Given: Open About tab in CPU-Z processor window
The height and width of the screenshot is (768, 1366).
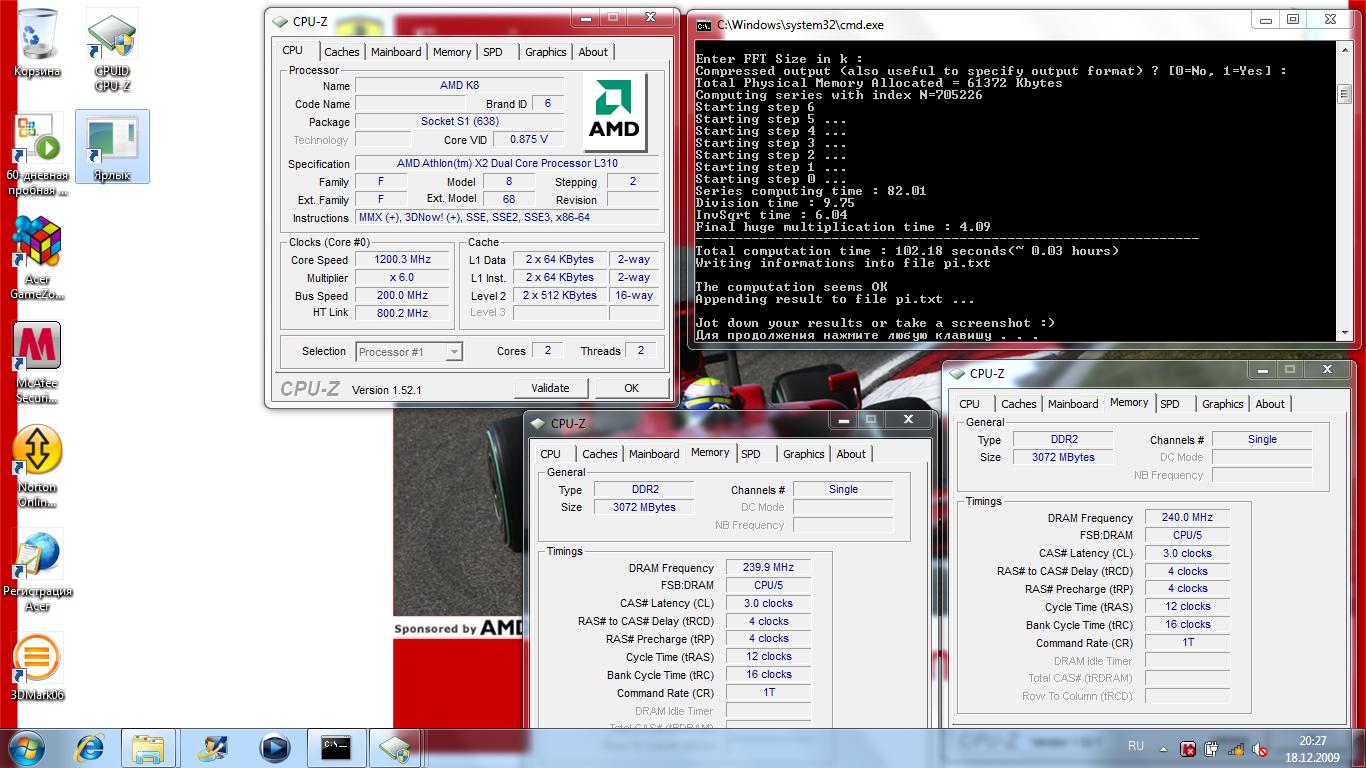Looking at the screenshot, I should (x=593, y=52).
